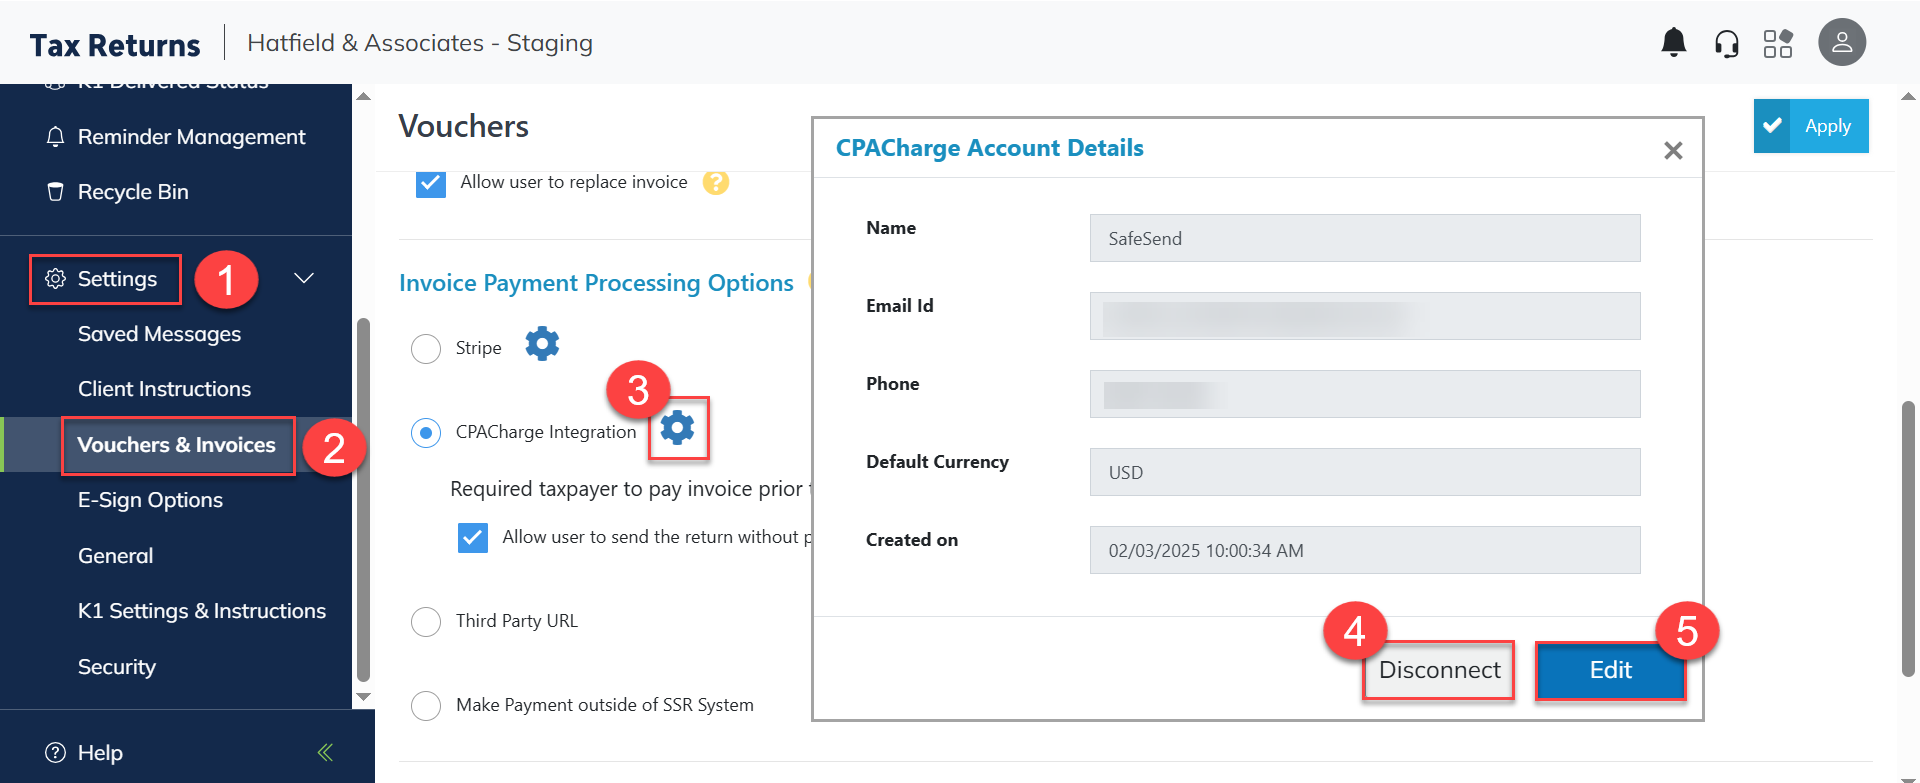The height and width of the screenshot is (783, 1920).
Task: Click the Disconnect button
Action: tap(1439, 670)
